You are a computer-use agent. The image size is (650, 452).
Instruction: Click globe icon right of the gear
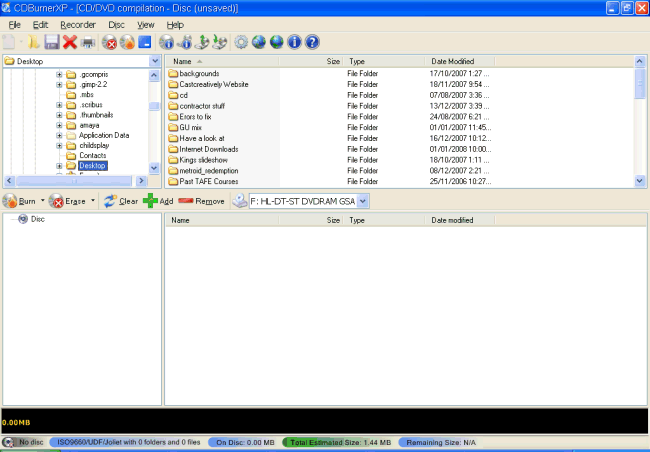coord(259,42)
